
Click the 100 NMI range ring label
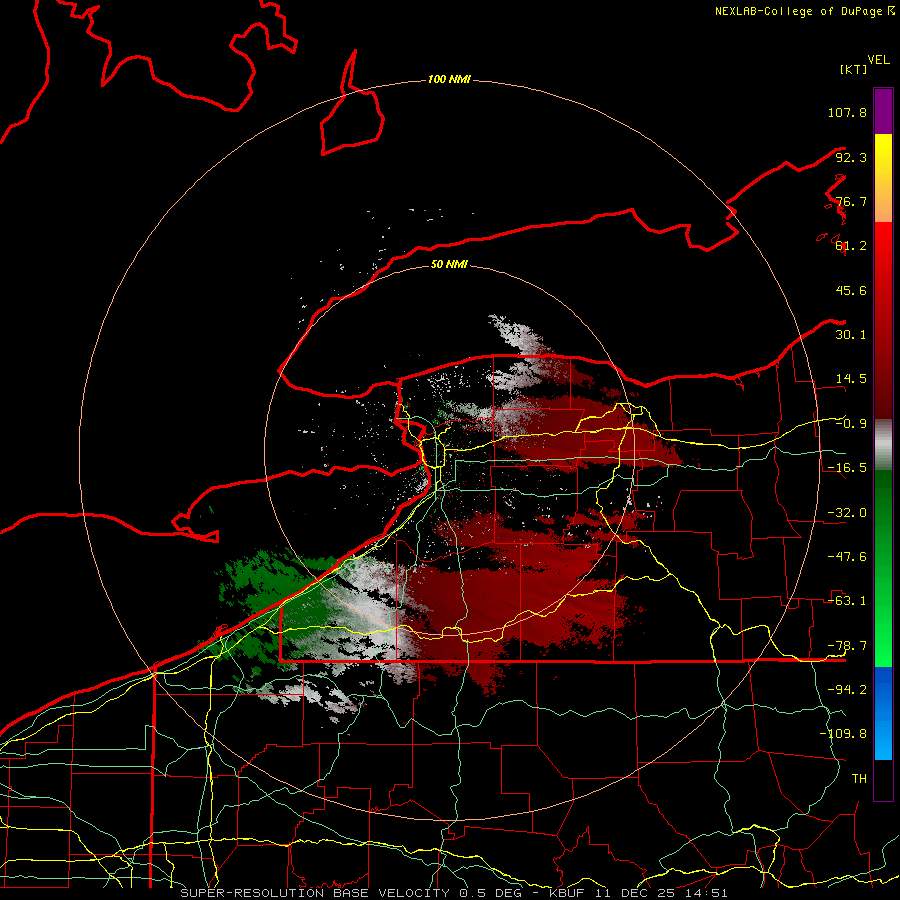point(449,79)
